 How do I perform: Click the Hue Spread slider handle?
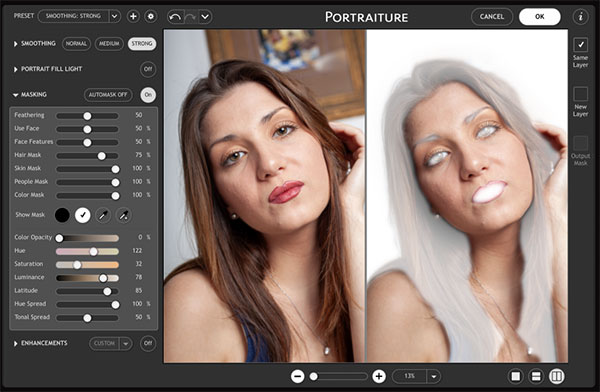point(115,305)
